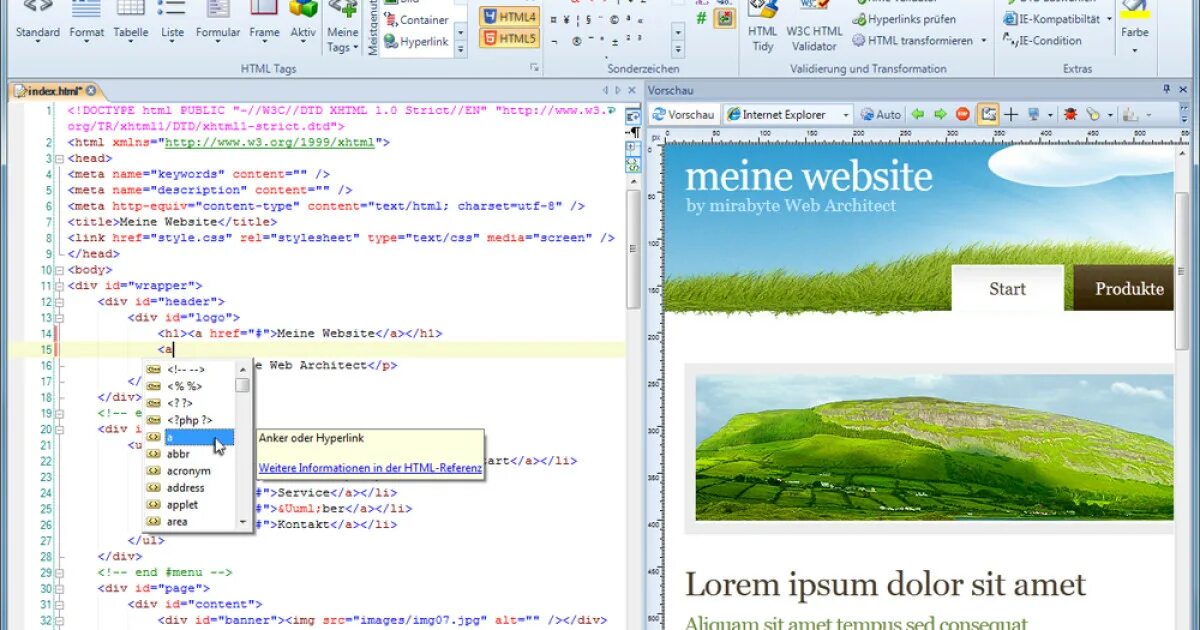Select 'acronym' in autocomplete list

pos(189,471)
